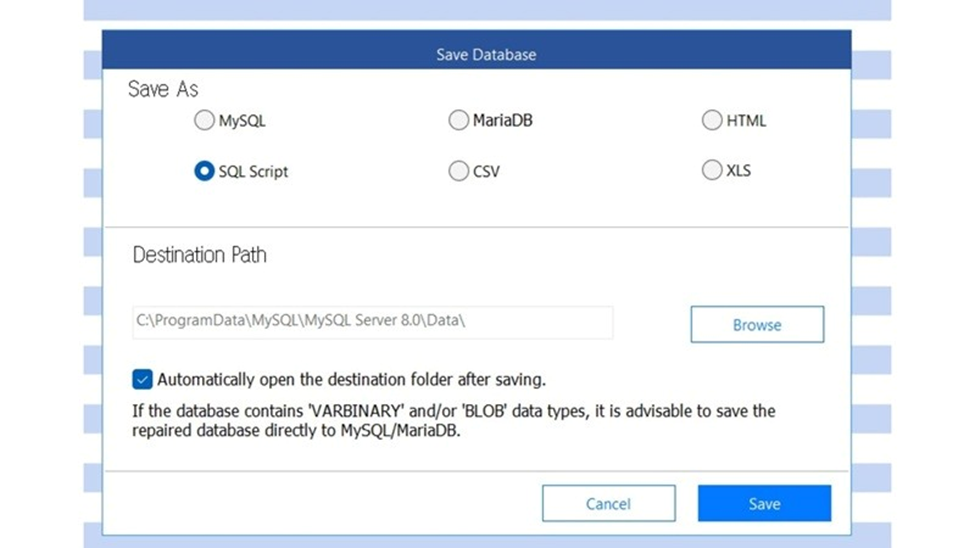
Task: Select the MySQL radio button
Action: click(x=204, y=121)
